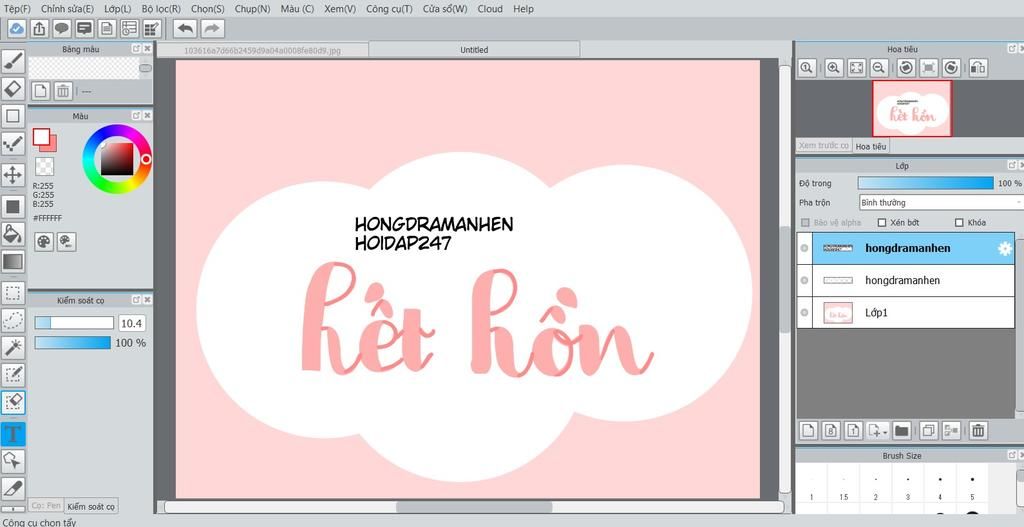Click the brush size slider in Kiểm soát cọ
The height and width of the screenshot is (527, 1024).
tap(74, 323)
